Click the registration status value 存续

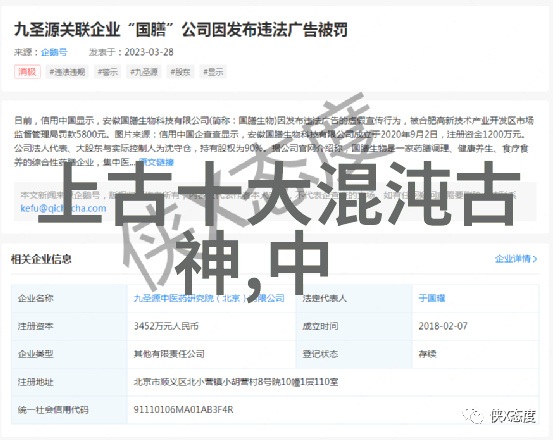(427, 354)
